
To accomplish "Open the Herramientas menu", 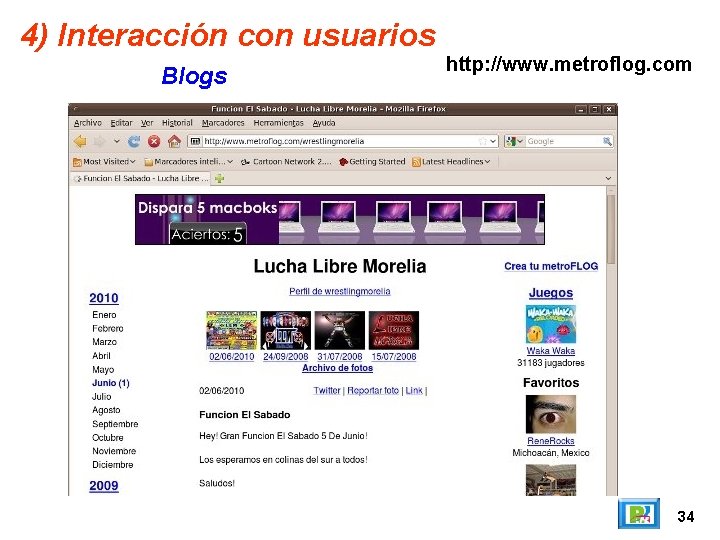I will [278, 123].
